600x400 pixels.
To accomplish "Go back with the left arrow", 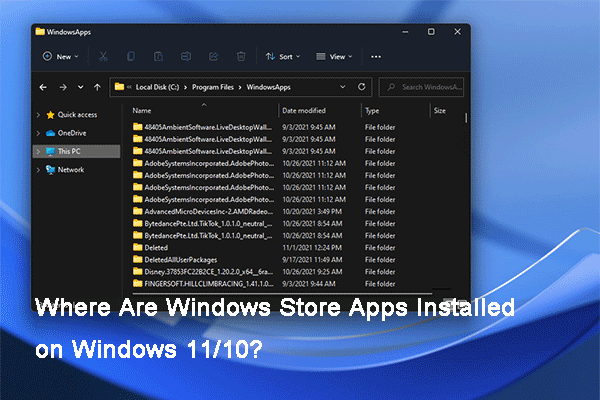I will pyautogui.click(x=43, y=87).
